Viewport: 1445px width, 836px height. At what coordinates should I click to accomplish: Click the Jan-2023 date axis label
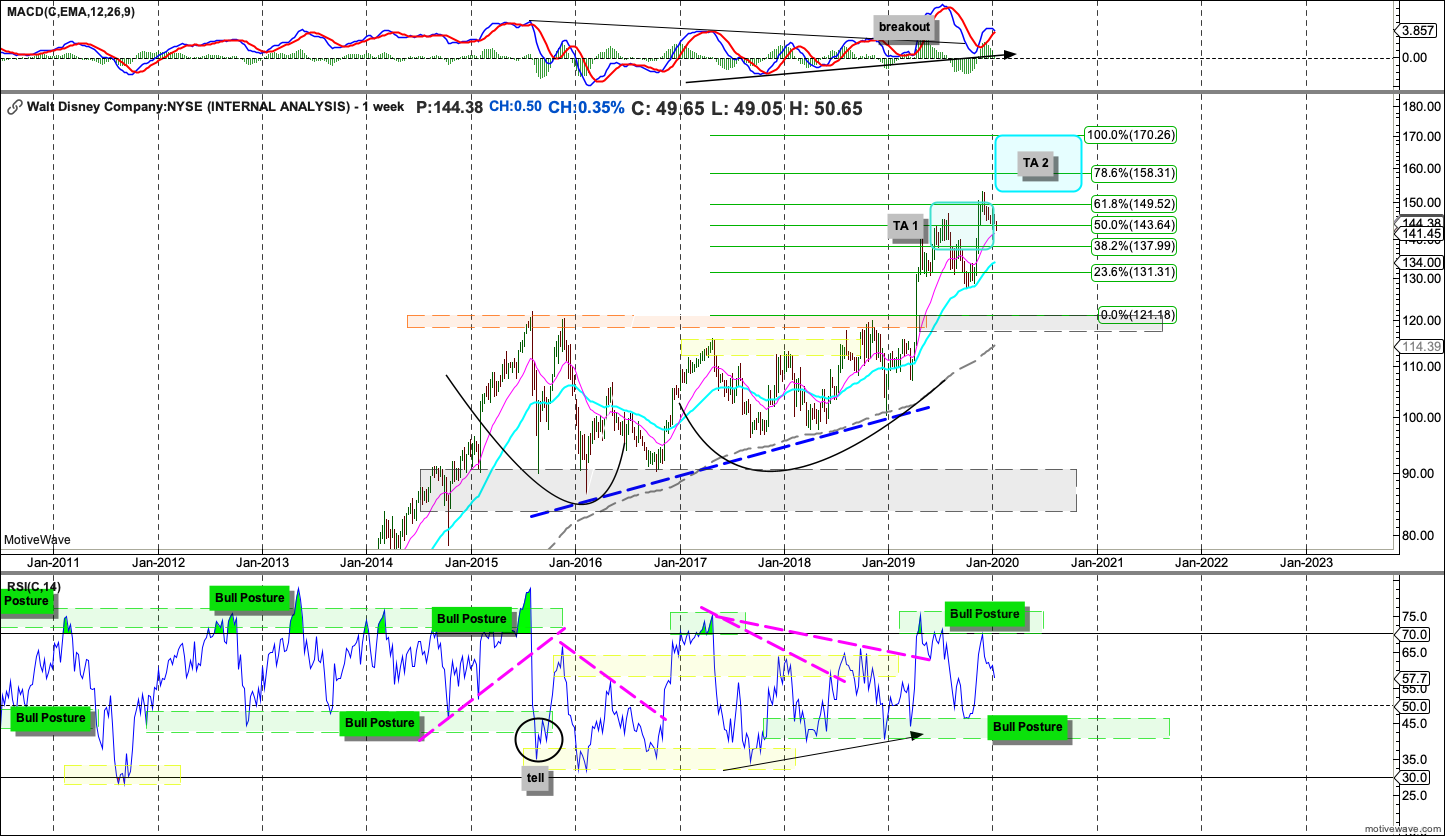click(1305, 562)
